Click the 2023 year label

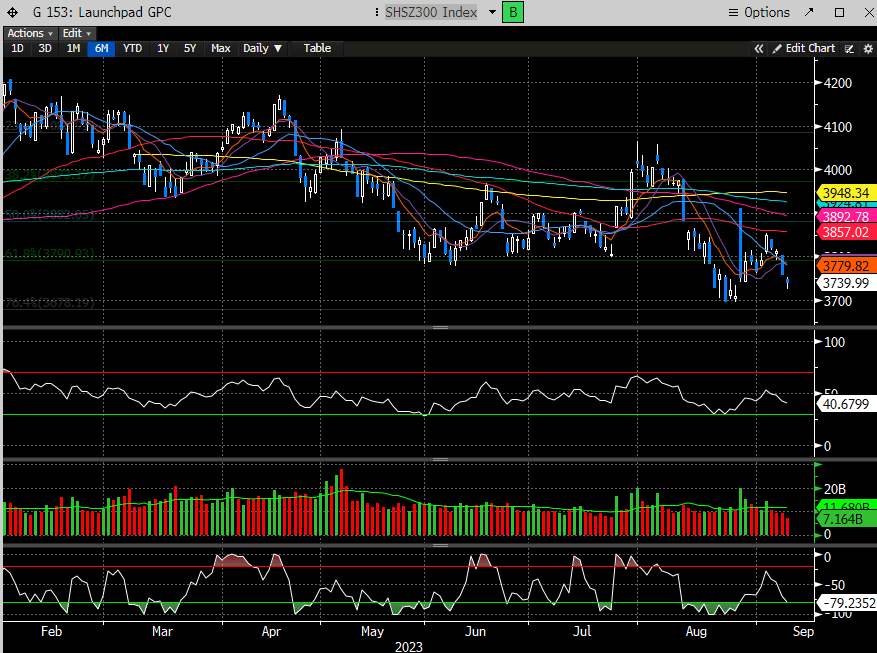coord(408,647)
